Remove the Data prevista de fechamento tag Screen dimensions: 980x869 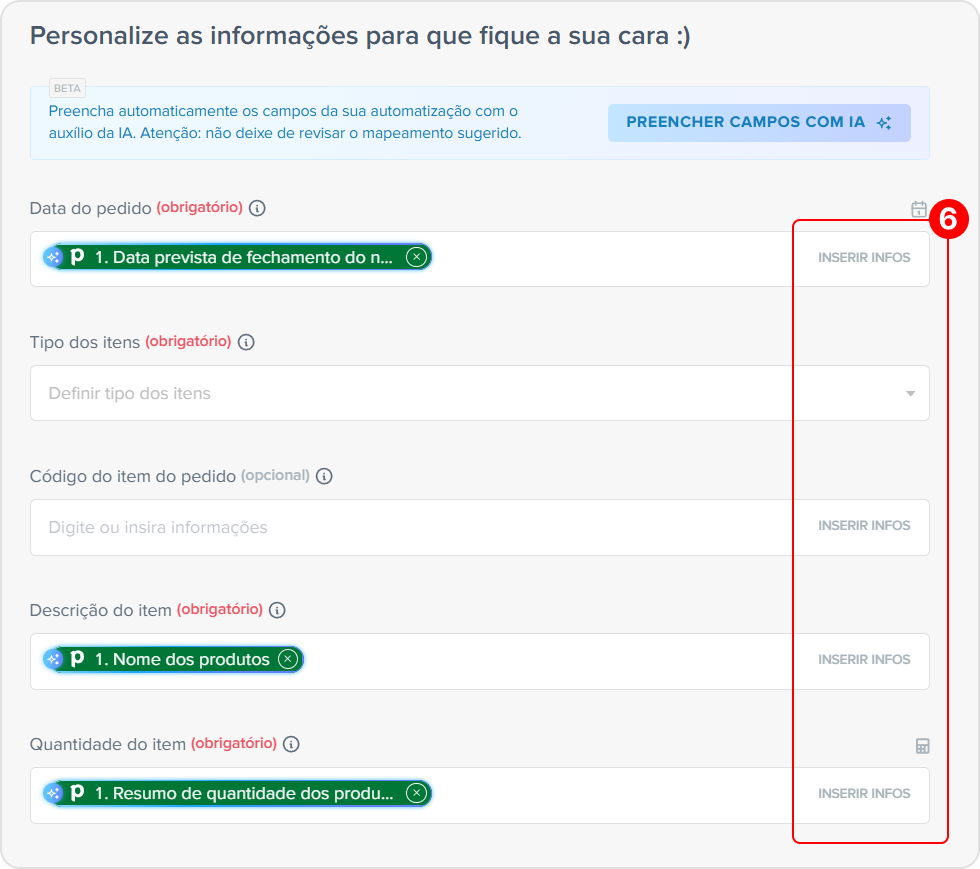point(416,257)
